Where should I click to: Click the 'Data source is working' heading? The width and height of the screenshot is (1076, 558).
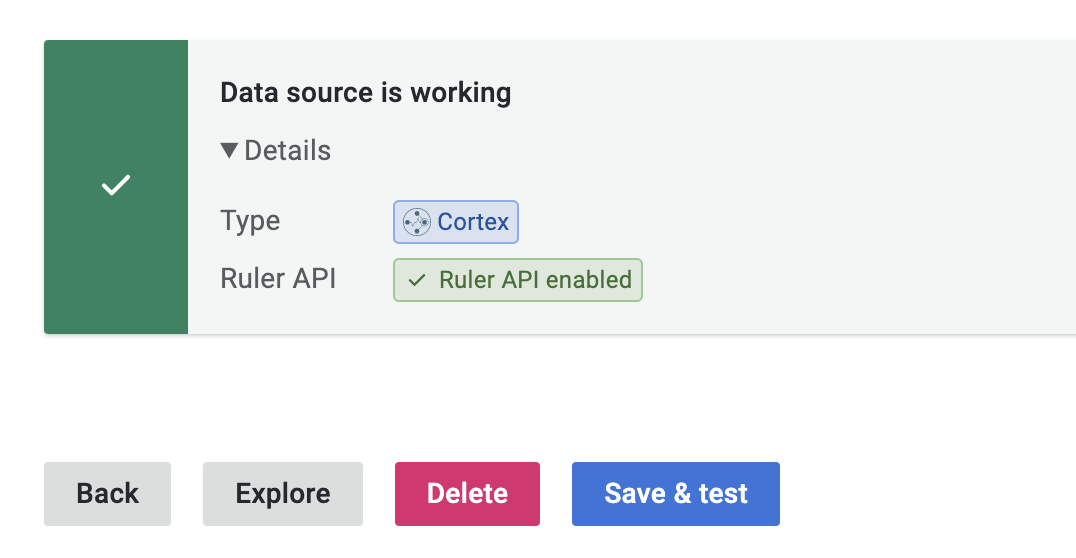tap(365, 93)
